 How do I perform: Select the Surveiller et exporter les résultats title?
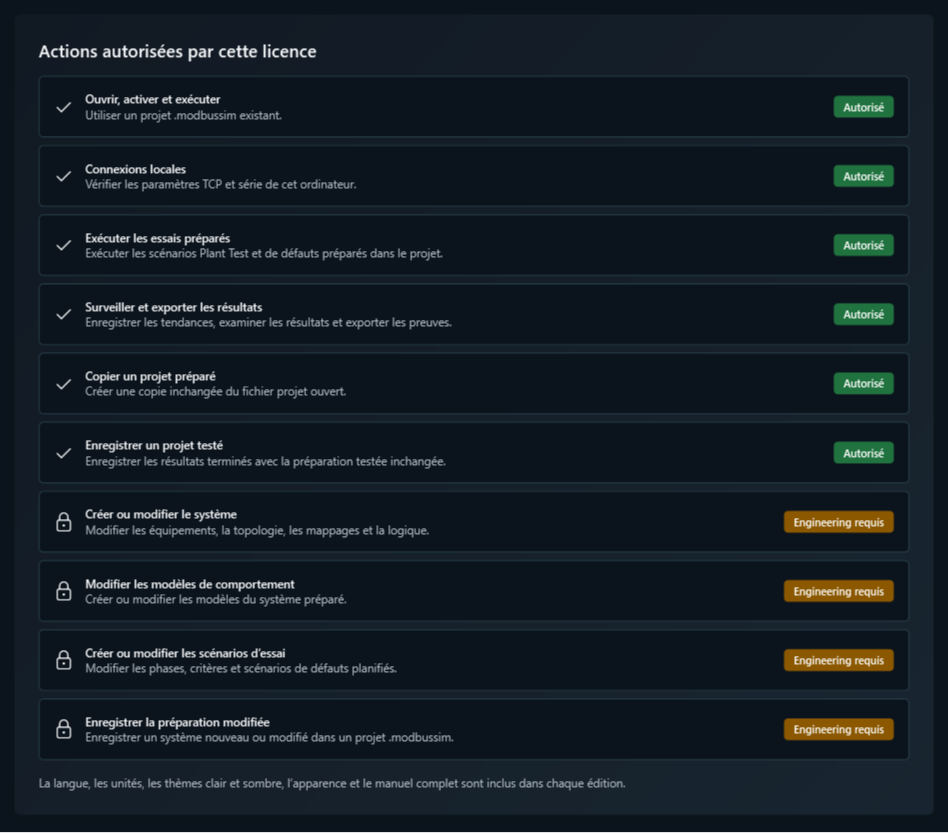pos(174,307)
